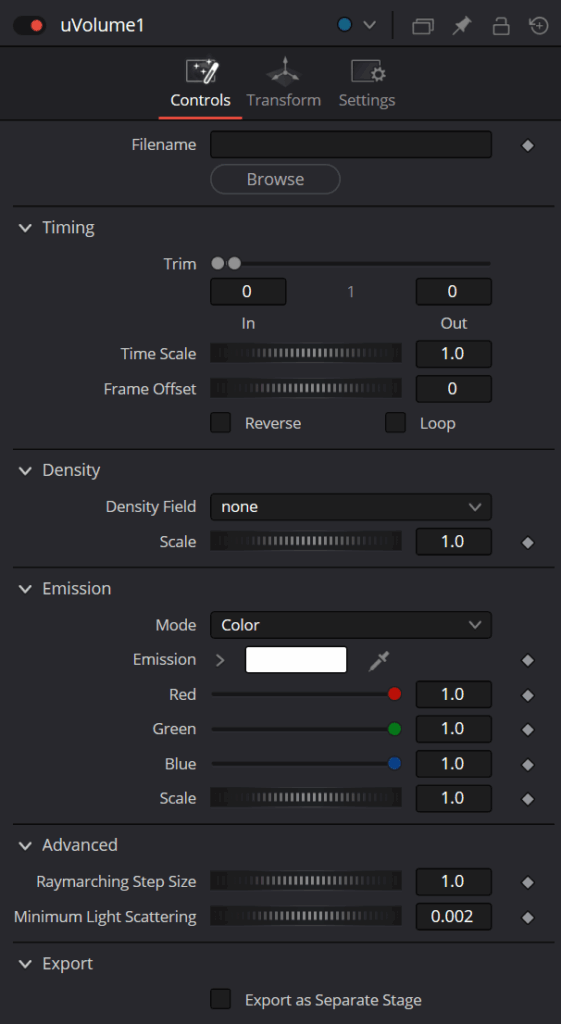Viewport: 561px width, 1024px height.
Task: Lock the uVolume1 node controls
Action: 501,26
